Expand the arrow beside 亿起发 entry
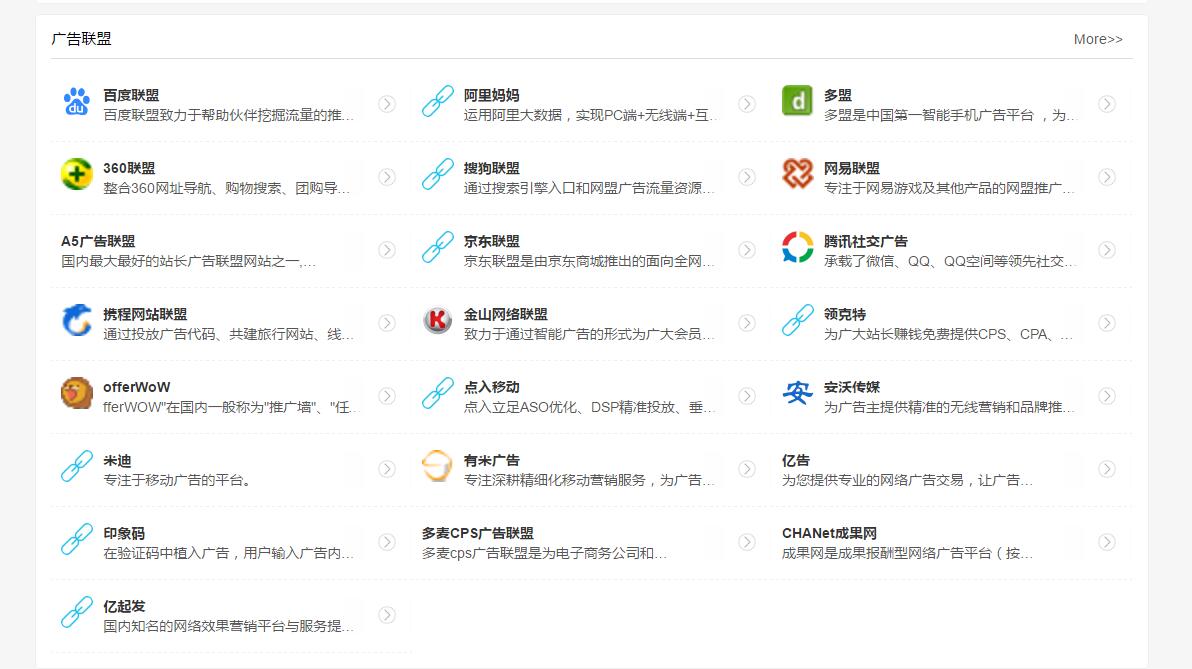Screen dimensions: 1192x669 click(387, 614)
